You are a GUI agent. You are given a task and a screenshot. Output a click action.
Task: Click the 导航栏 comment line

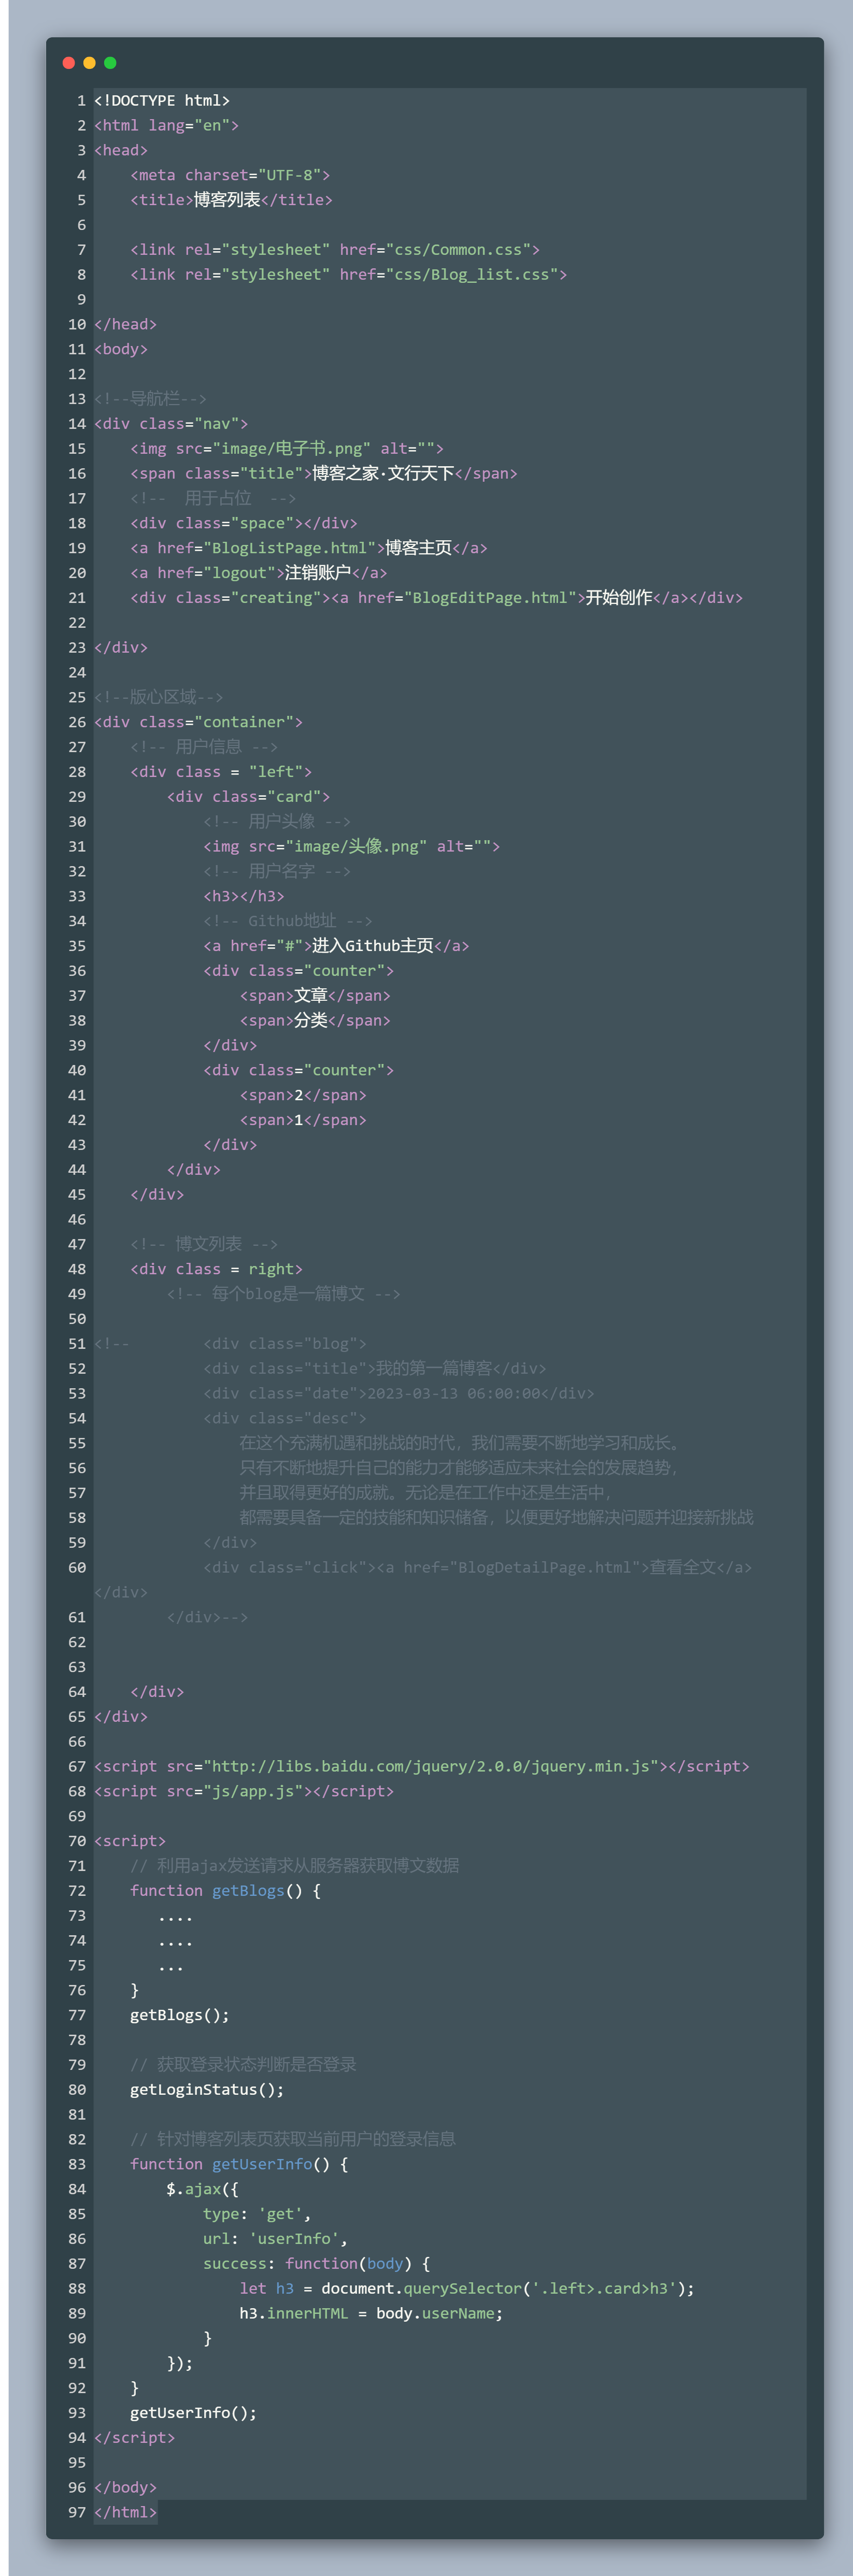pos(150,399)
